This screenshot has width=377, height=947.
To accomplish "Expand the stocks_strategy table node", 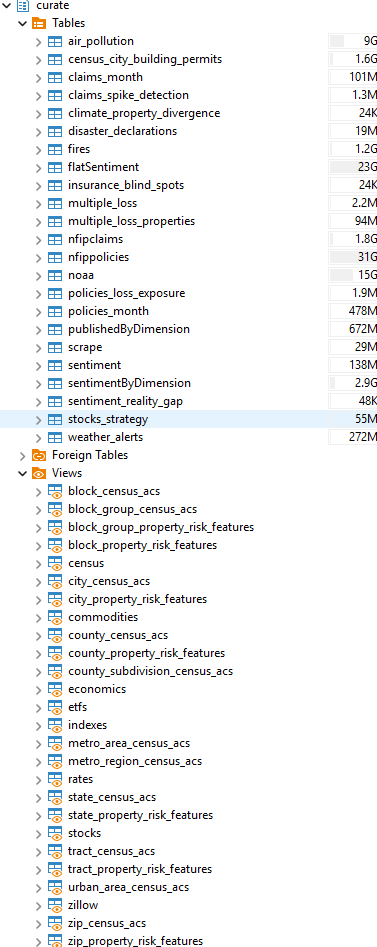I will click(39, 419).
